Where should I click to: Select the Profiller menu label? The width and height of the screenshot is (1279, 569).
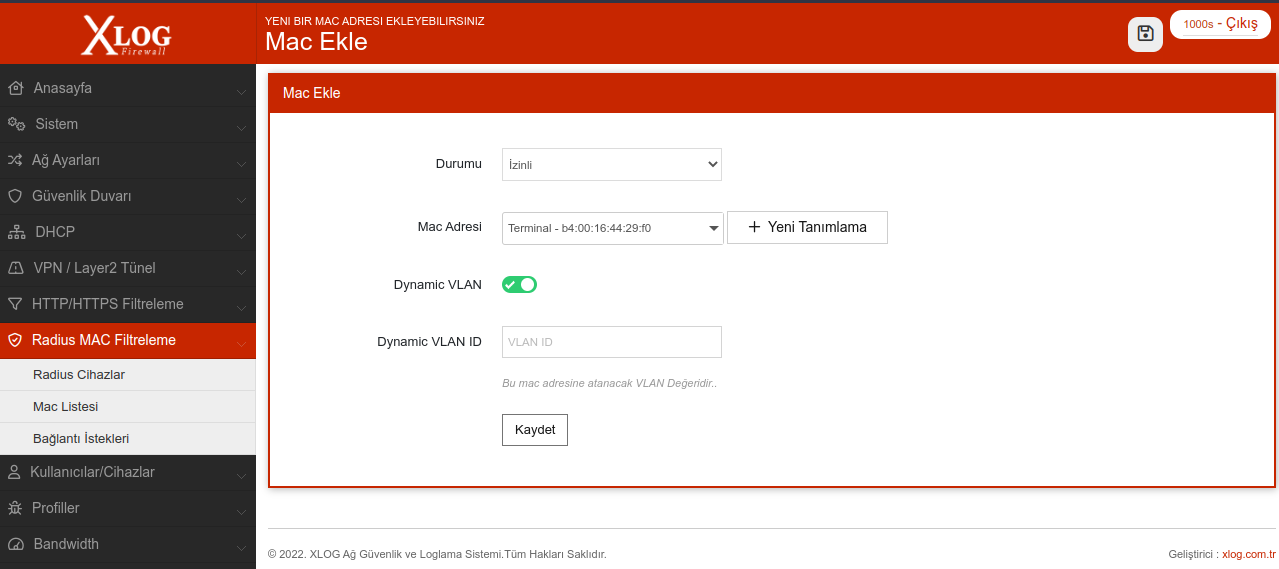click(x=55, y=508)
